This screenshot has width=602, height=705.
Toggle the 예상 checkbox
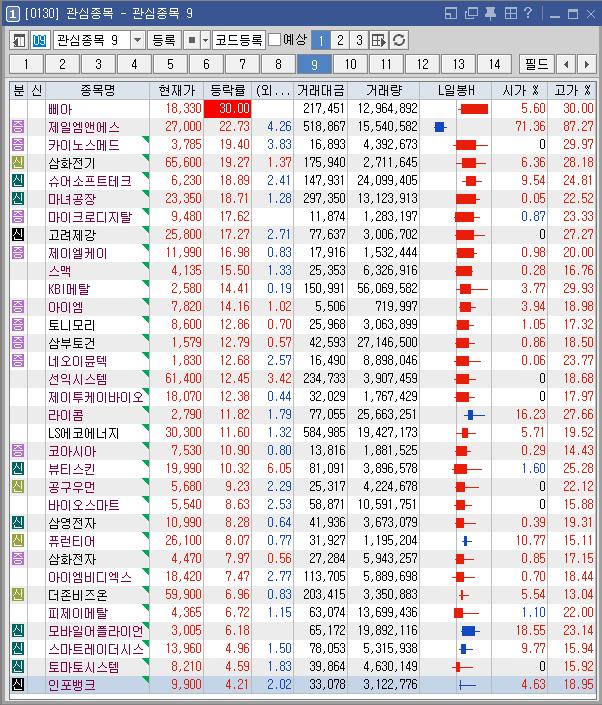pyautogui.click(x=274, y=40)
